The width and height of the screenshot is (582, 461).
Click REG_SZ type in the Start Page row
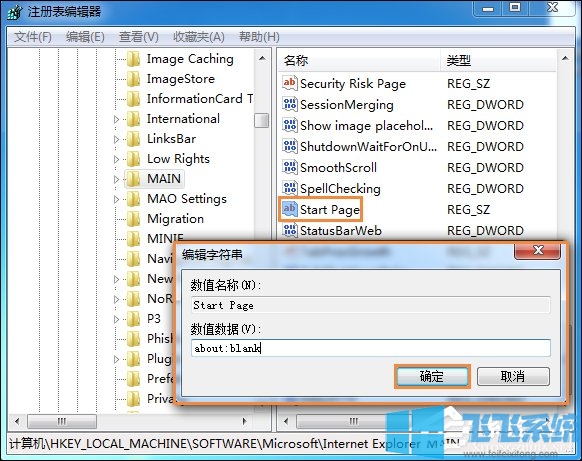(x=468, y=210)
